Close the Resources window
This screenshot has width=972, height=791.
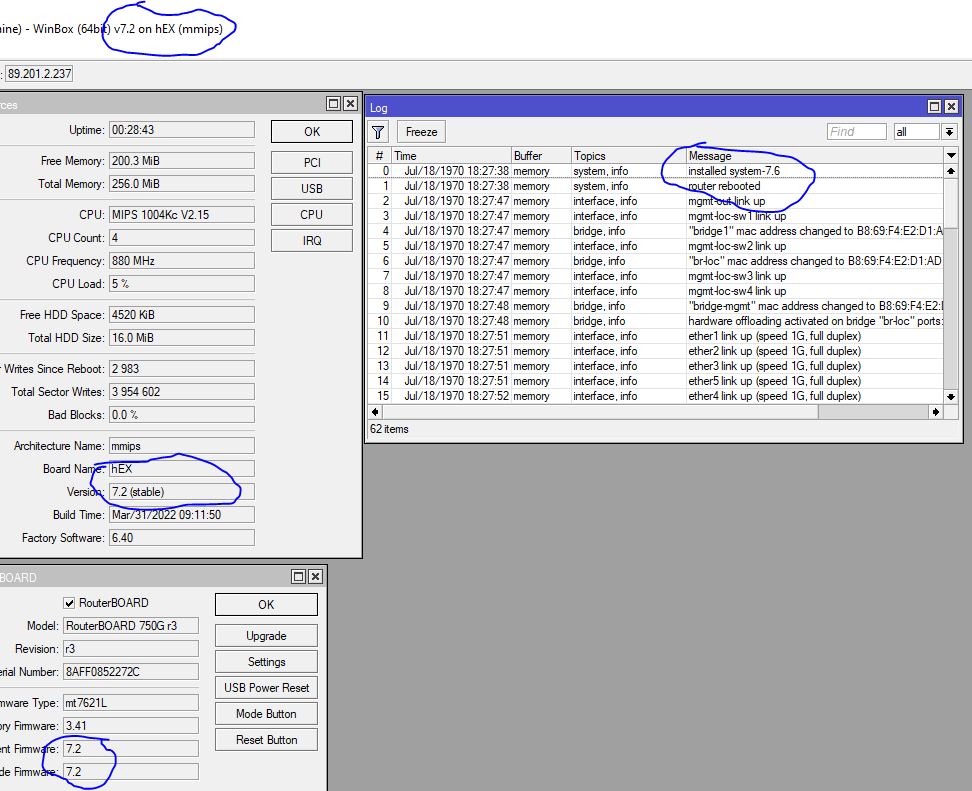(x=350, y=104)
